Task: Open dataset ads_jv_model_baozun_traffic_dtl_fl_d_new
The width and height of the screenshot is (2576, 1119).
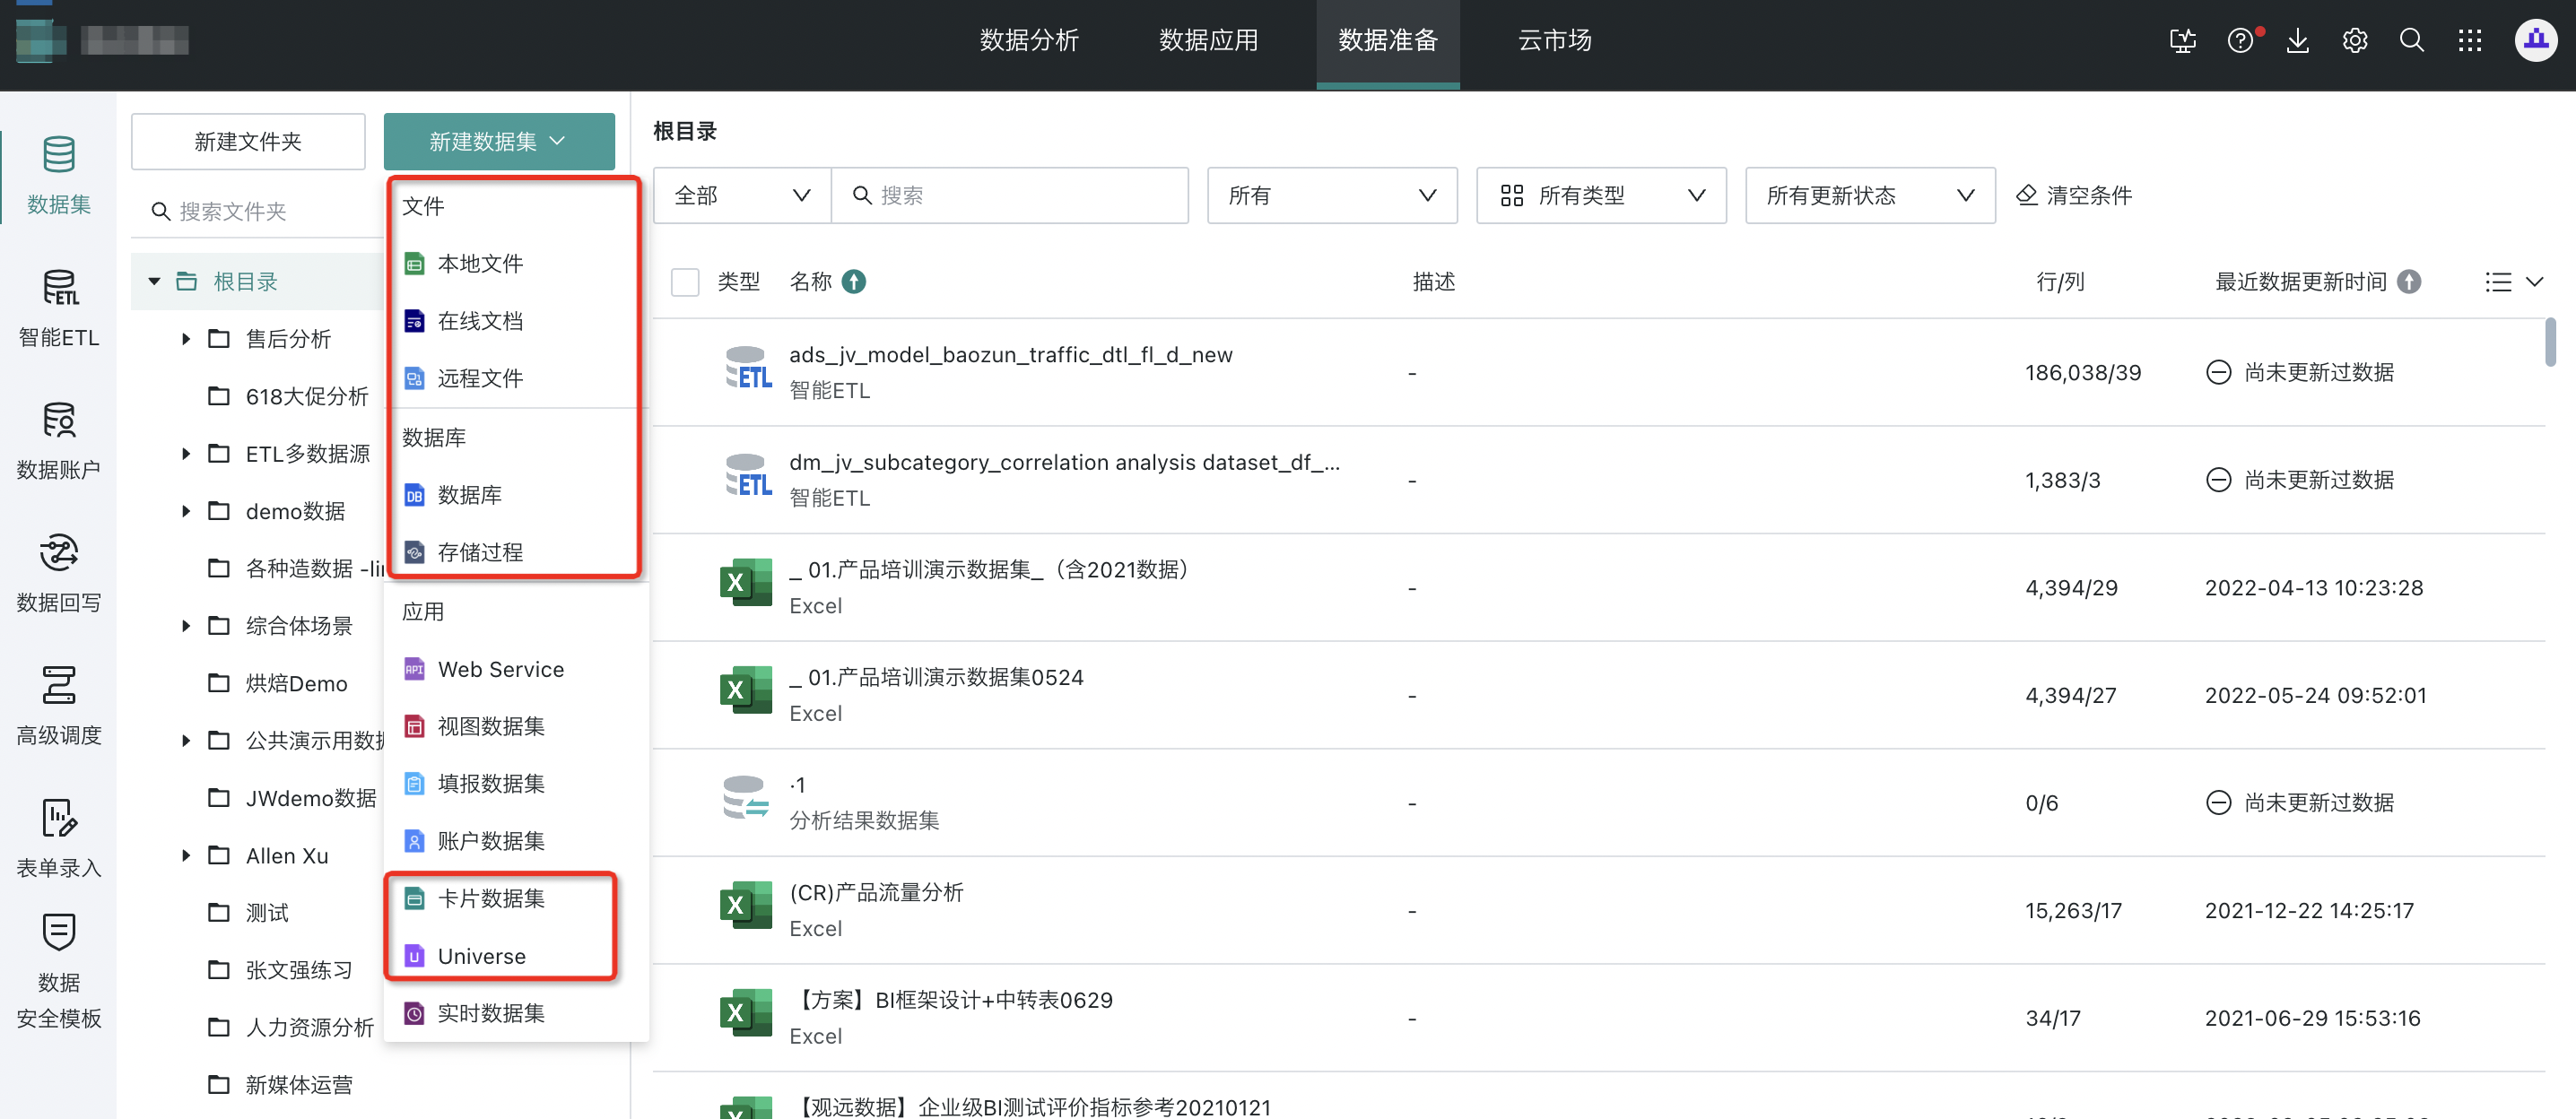Action: coord(1010,355)
